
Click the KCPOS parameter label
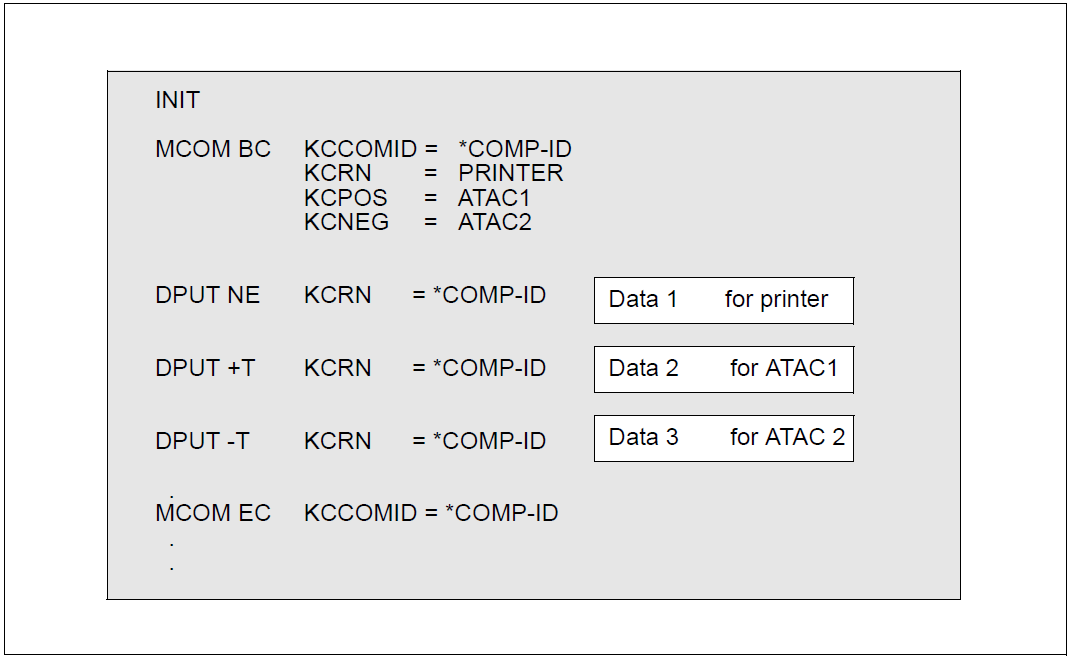(x=345, y=198)
